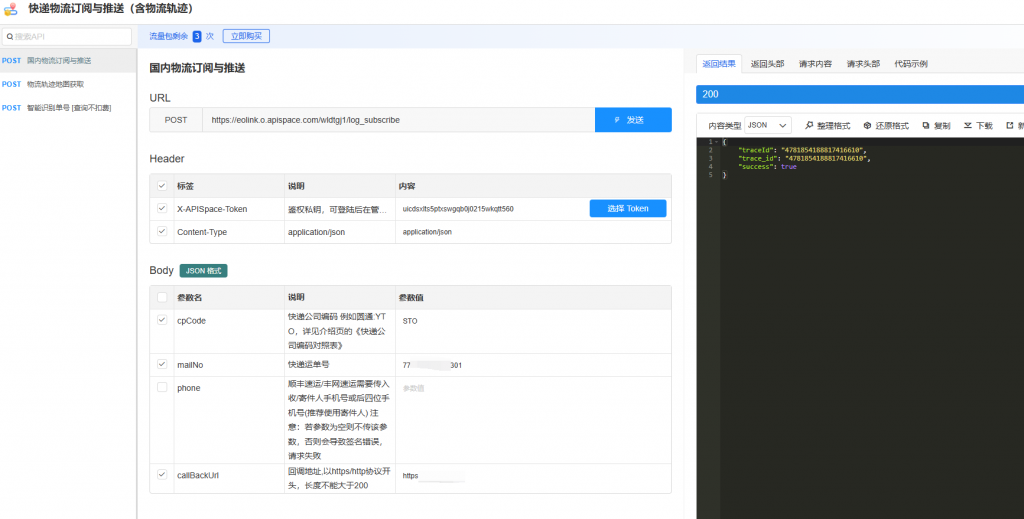Click the restore format (还原格式) cube icon
This screenshot has width=1024, height=519.
pyautogui.click(x=867, y=125)
